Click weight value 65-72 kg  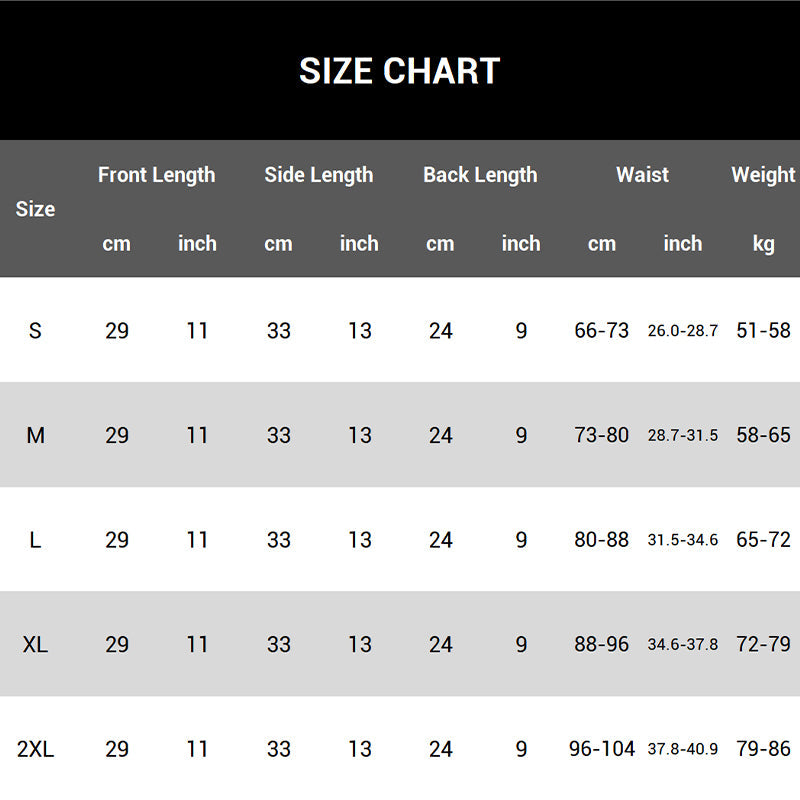tap(763, 540)
